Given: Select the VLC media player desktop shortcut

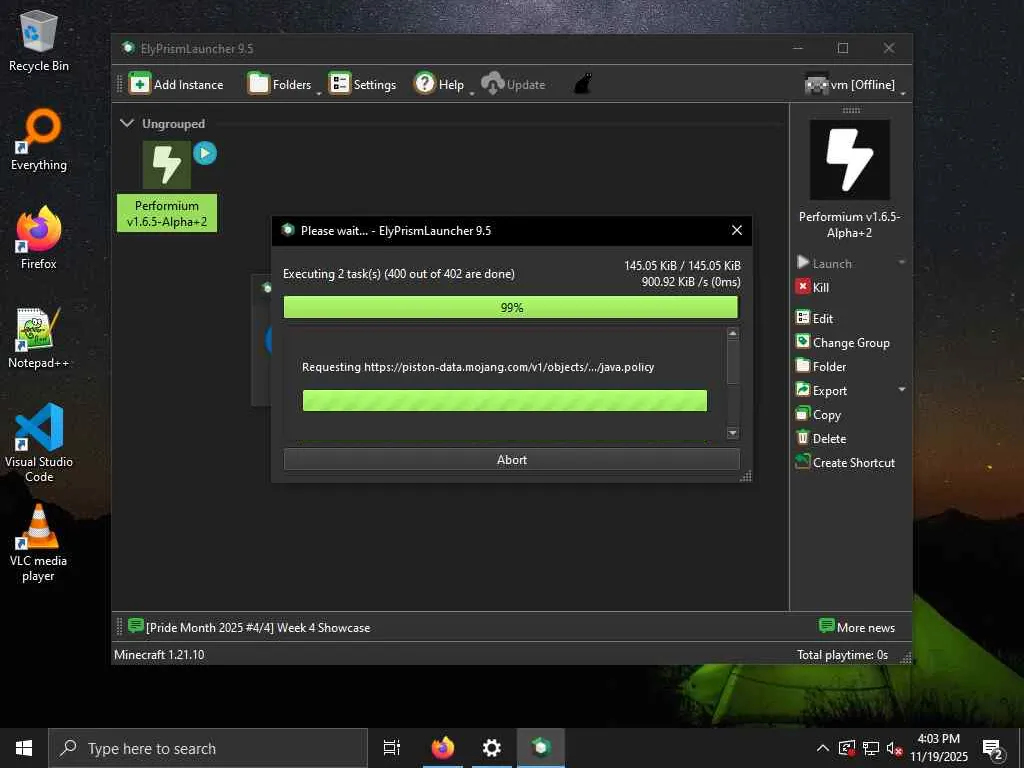Looking at the screenshot, I should click(x=39, y=542).
